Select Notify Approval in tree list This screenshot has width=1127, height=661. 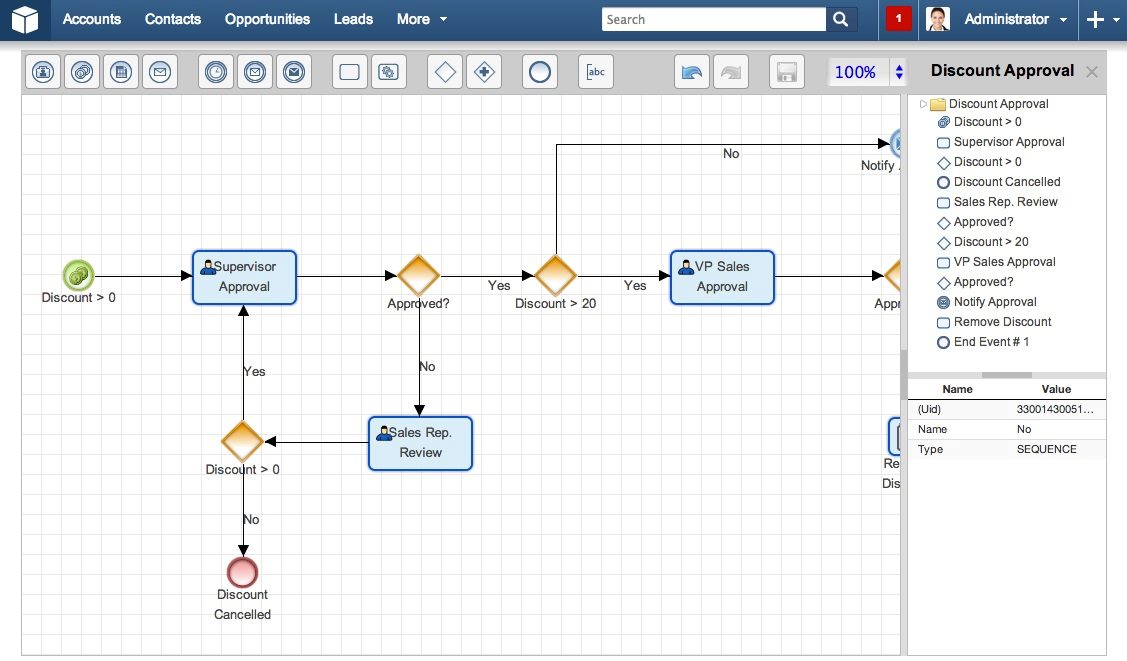[995, 302]
